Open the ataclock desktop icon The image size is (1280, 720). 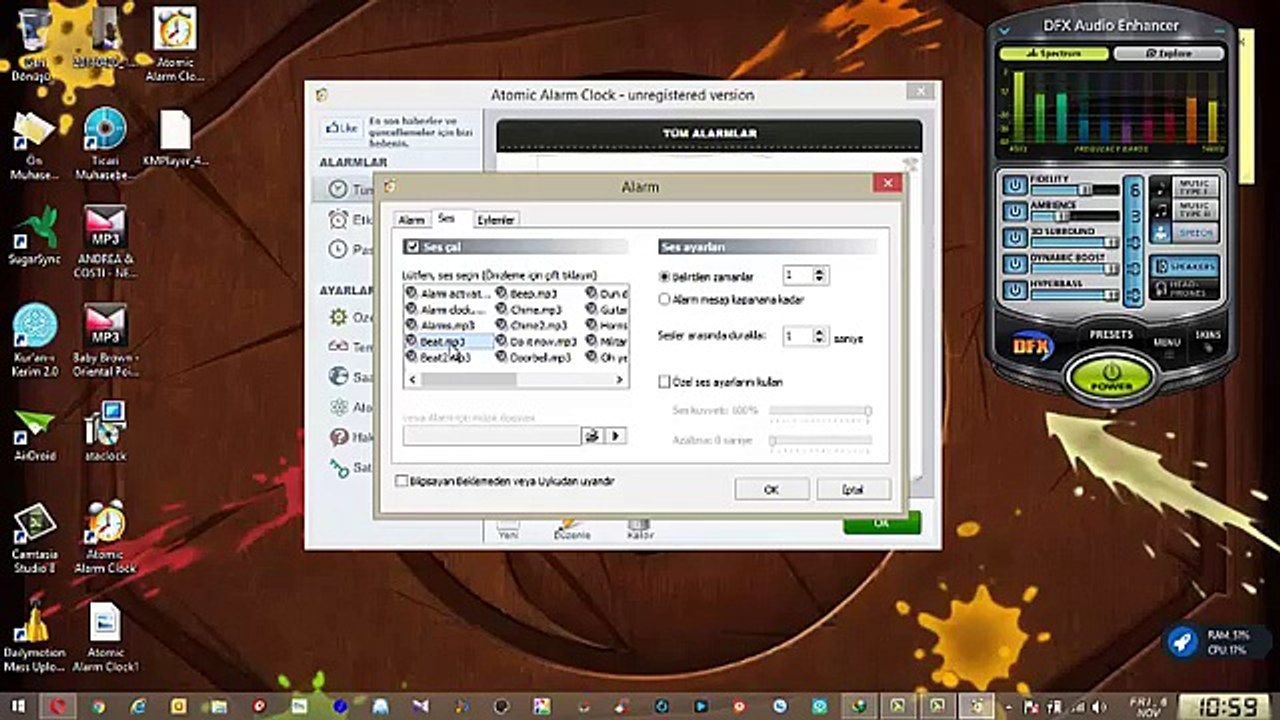(105, 432)
